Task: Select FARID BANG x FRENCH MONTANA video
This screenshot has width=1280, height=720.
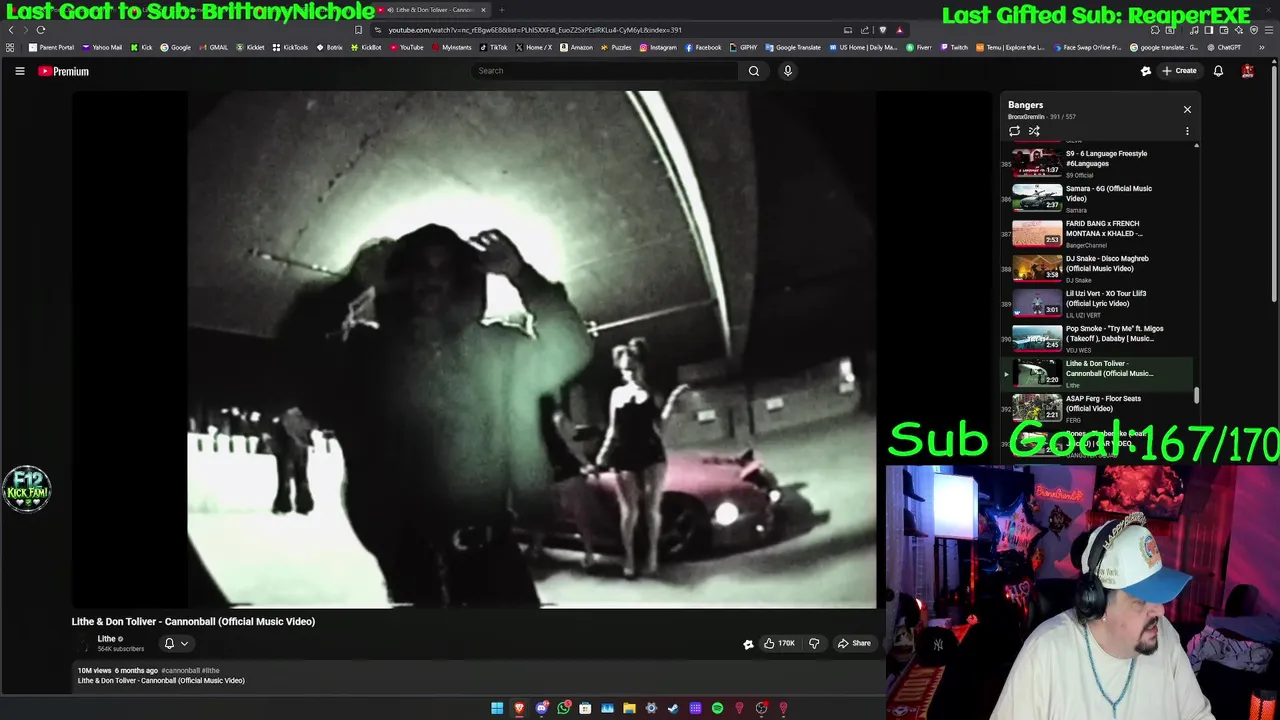Action: point(1098,233)
